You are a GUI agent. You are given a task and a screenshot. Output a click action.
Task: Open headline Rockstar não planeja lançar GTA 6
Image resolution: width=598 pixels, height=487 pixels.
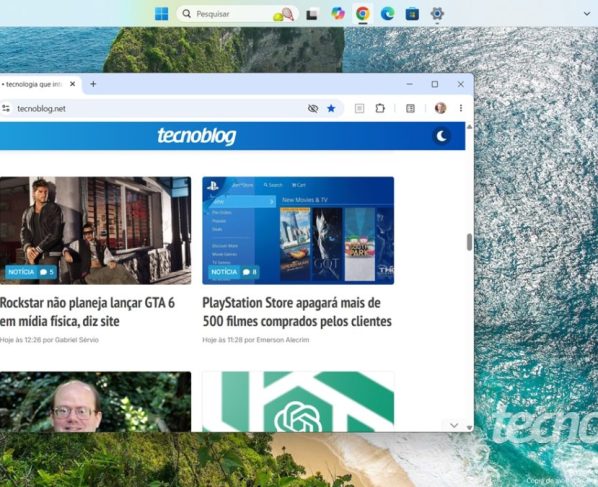coord(87,312)
